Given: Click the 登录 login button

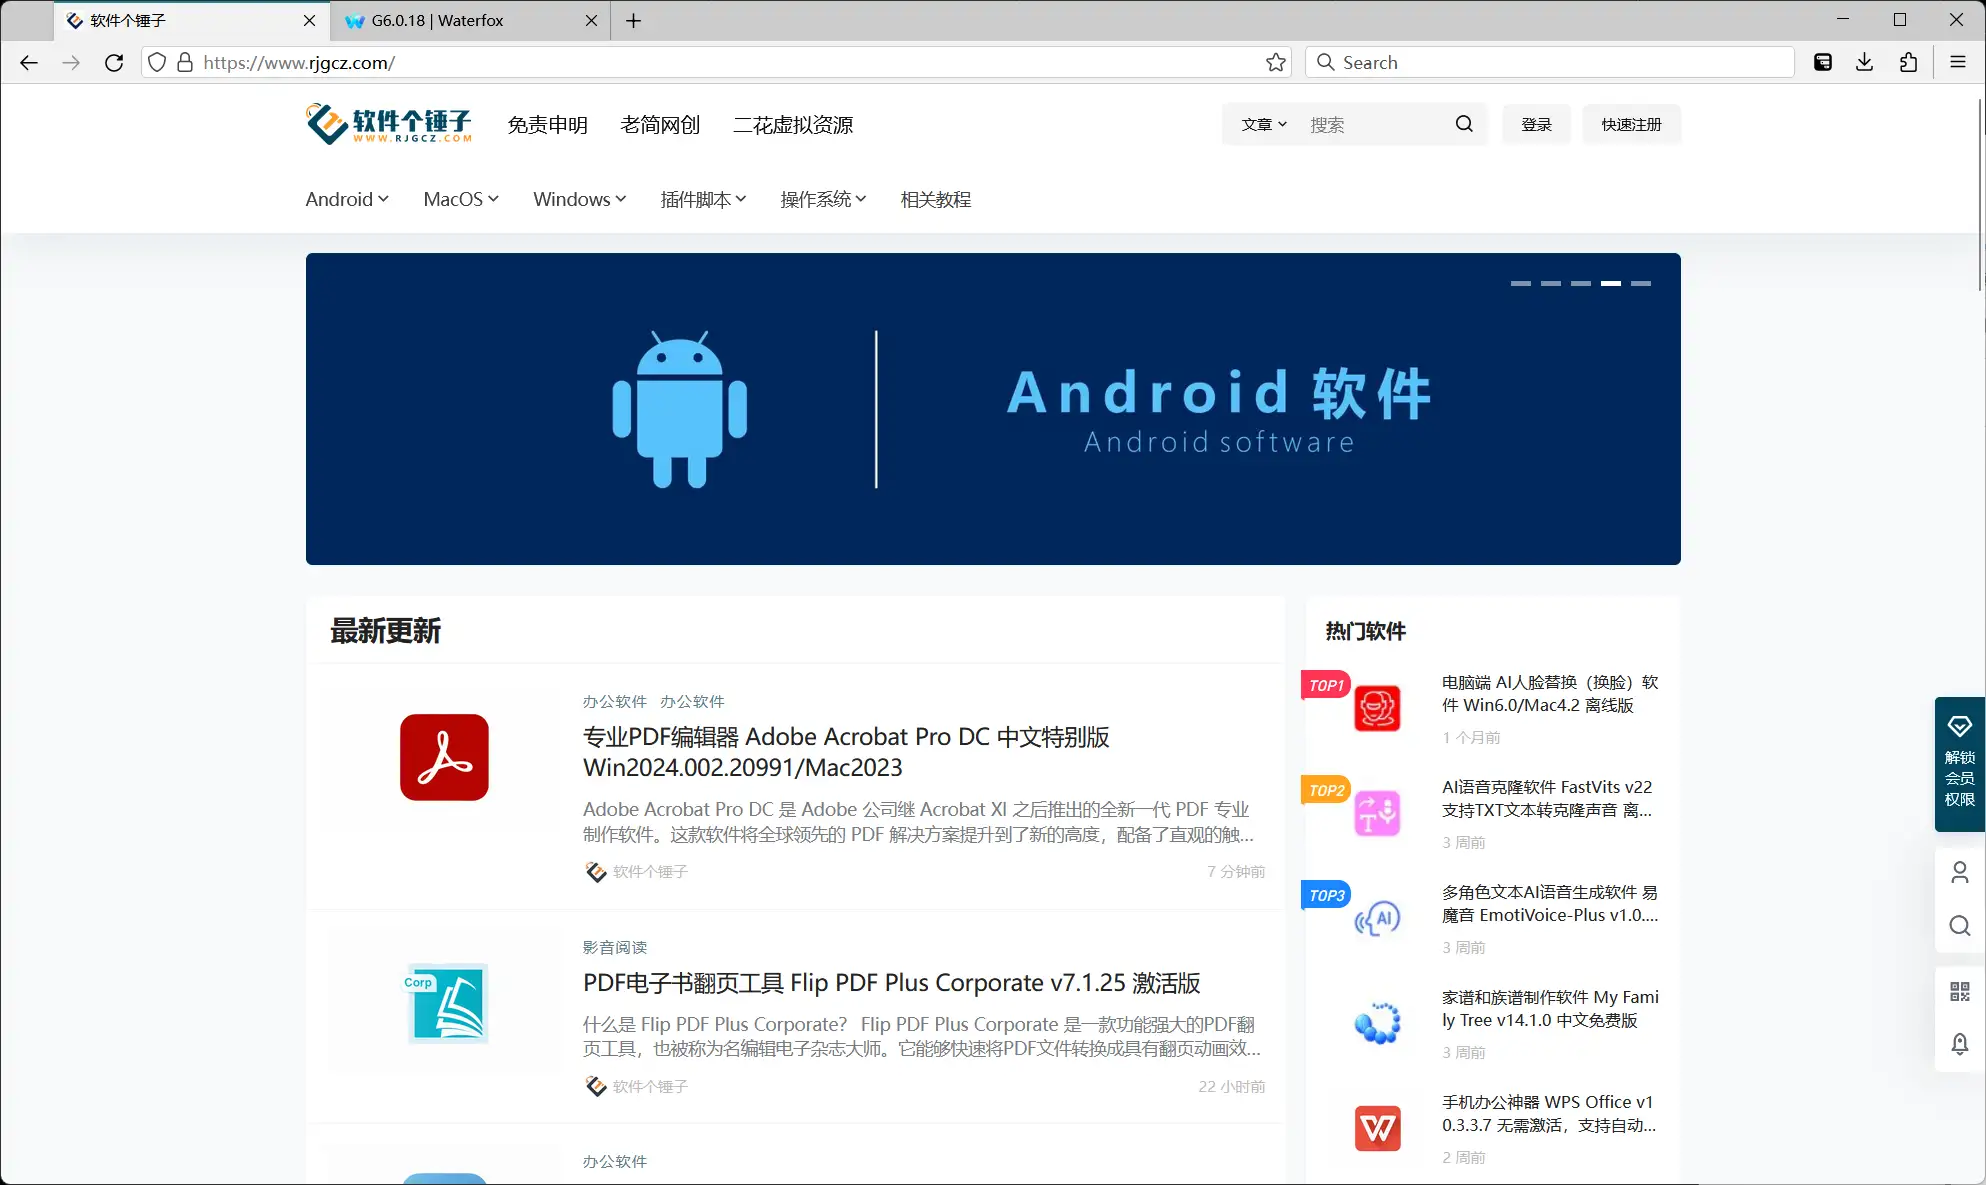Looking at the screenshot, I should coord(1536,125).
